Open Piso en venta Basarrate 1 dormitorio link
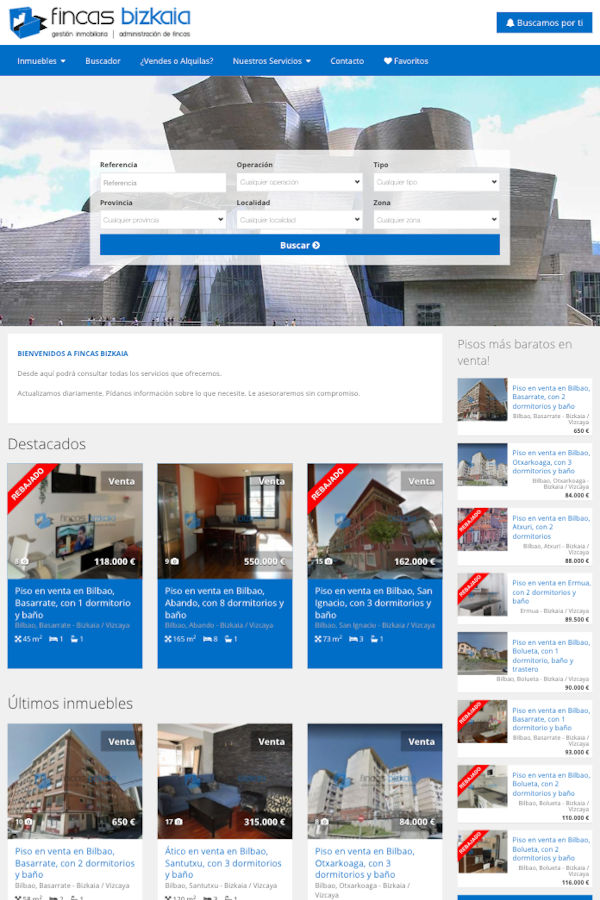Screen dimensions: 600x900 tap(73, 603)
